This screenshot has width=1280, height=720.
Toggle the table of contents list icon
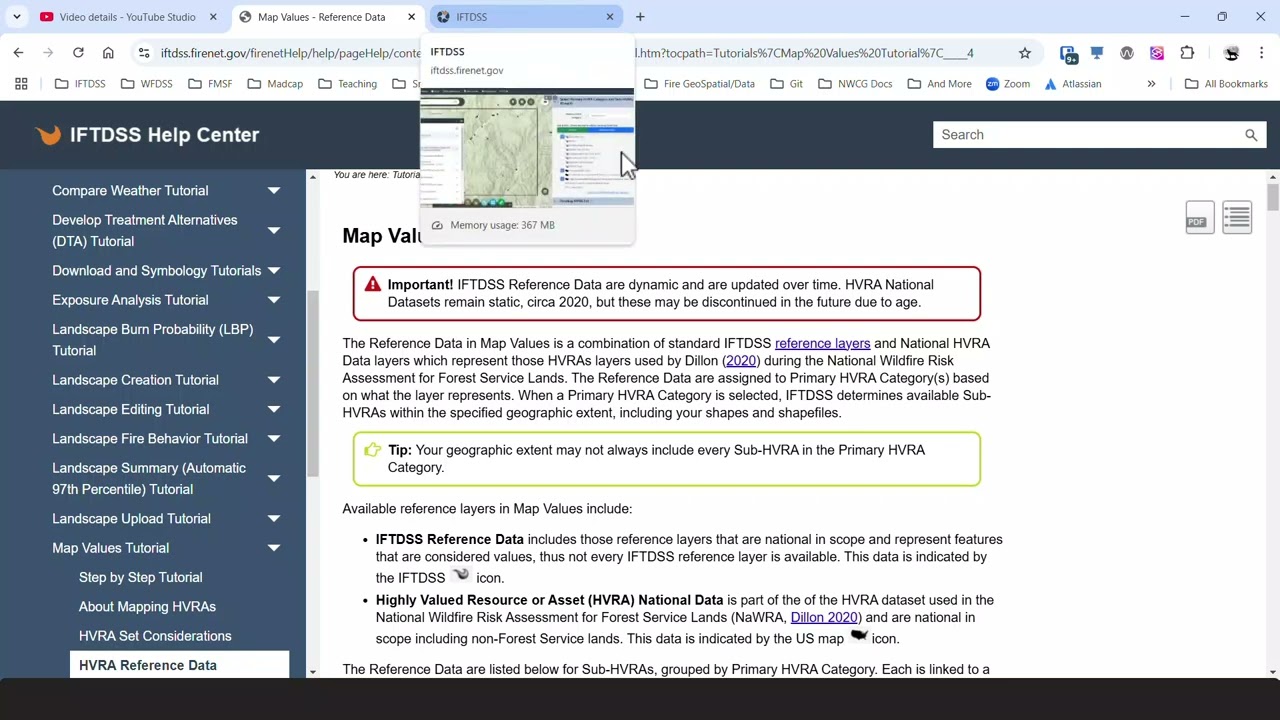[x=1237, y=217]
